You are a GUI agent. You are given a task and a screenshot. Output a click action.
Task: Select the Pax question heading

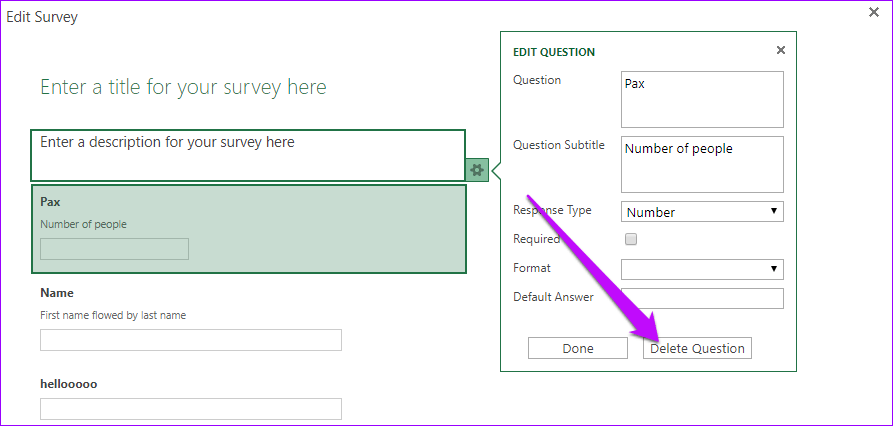point(51,202)
